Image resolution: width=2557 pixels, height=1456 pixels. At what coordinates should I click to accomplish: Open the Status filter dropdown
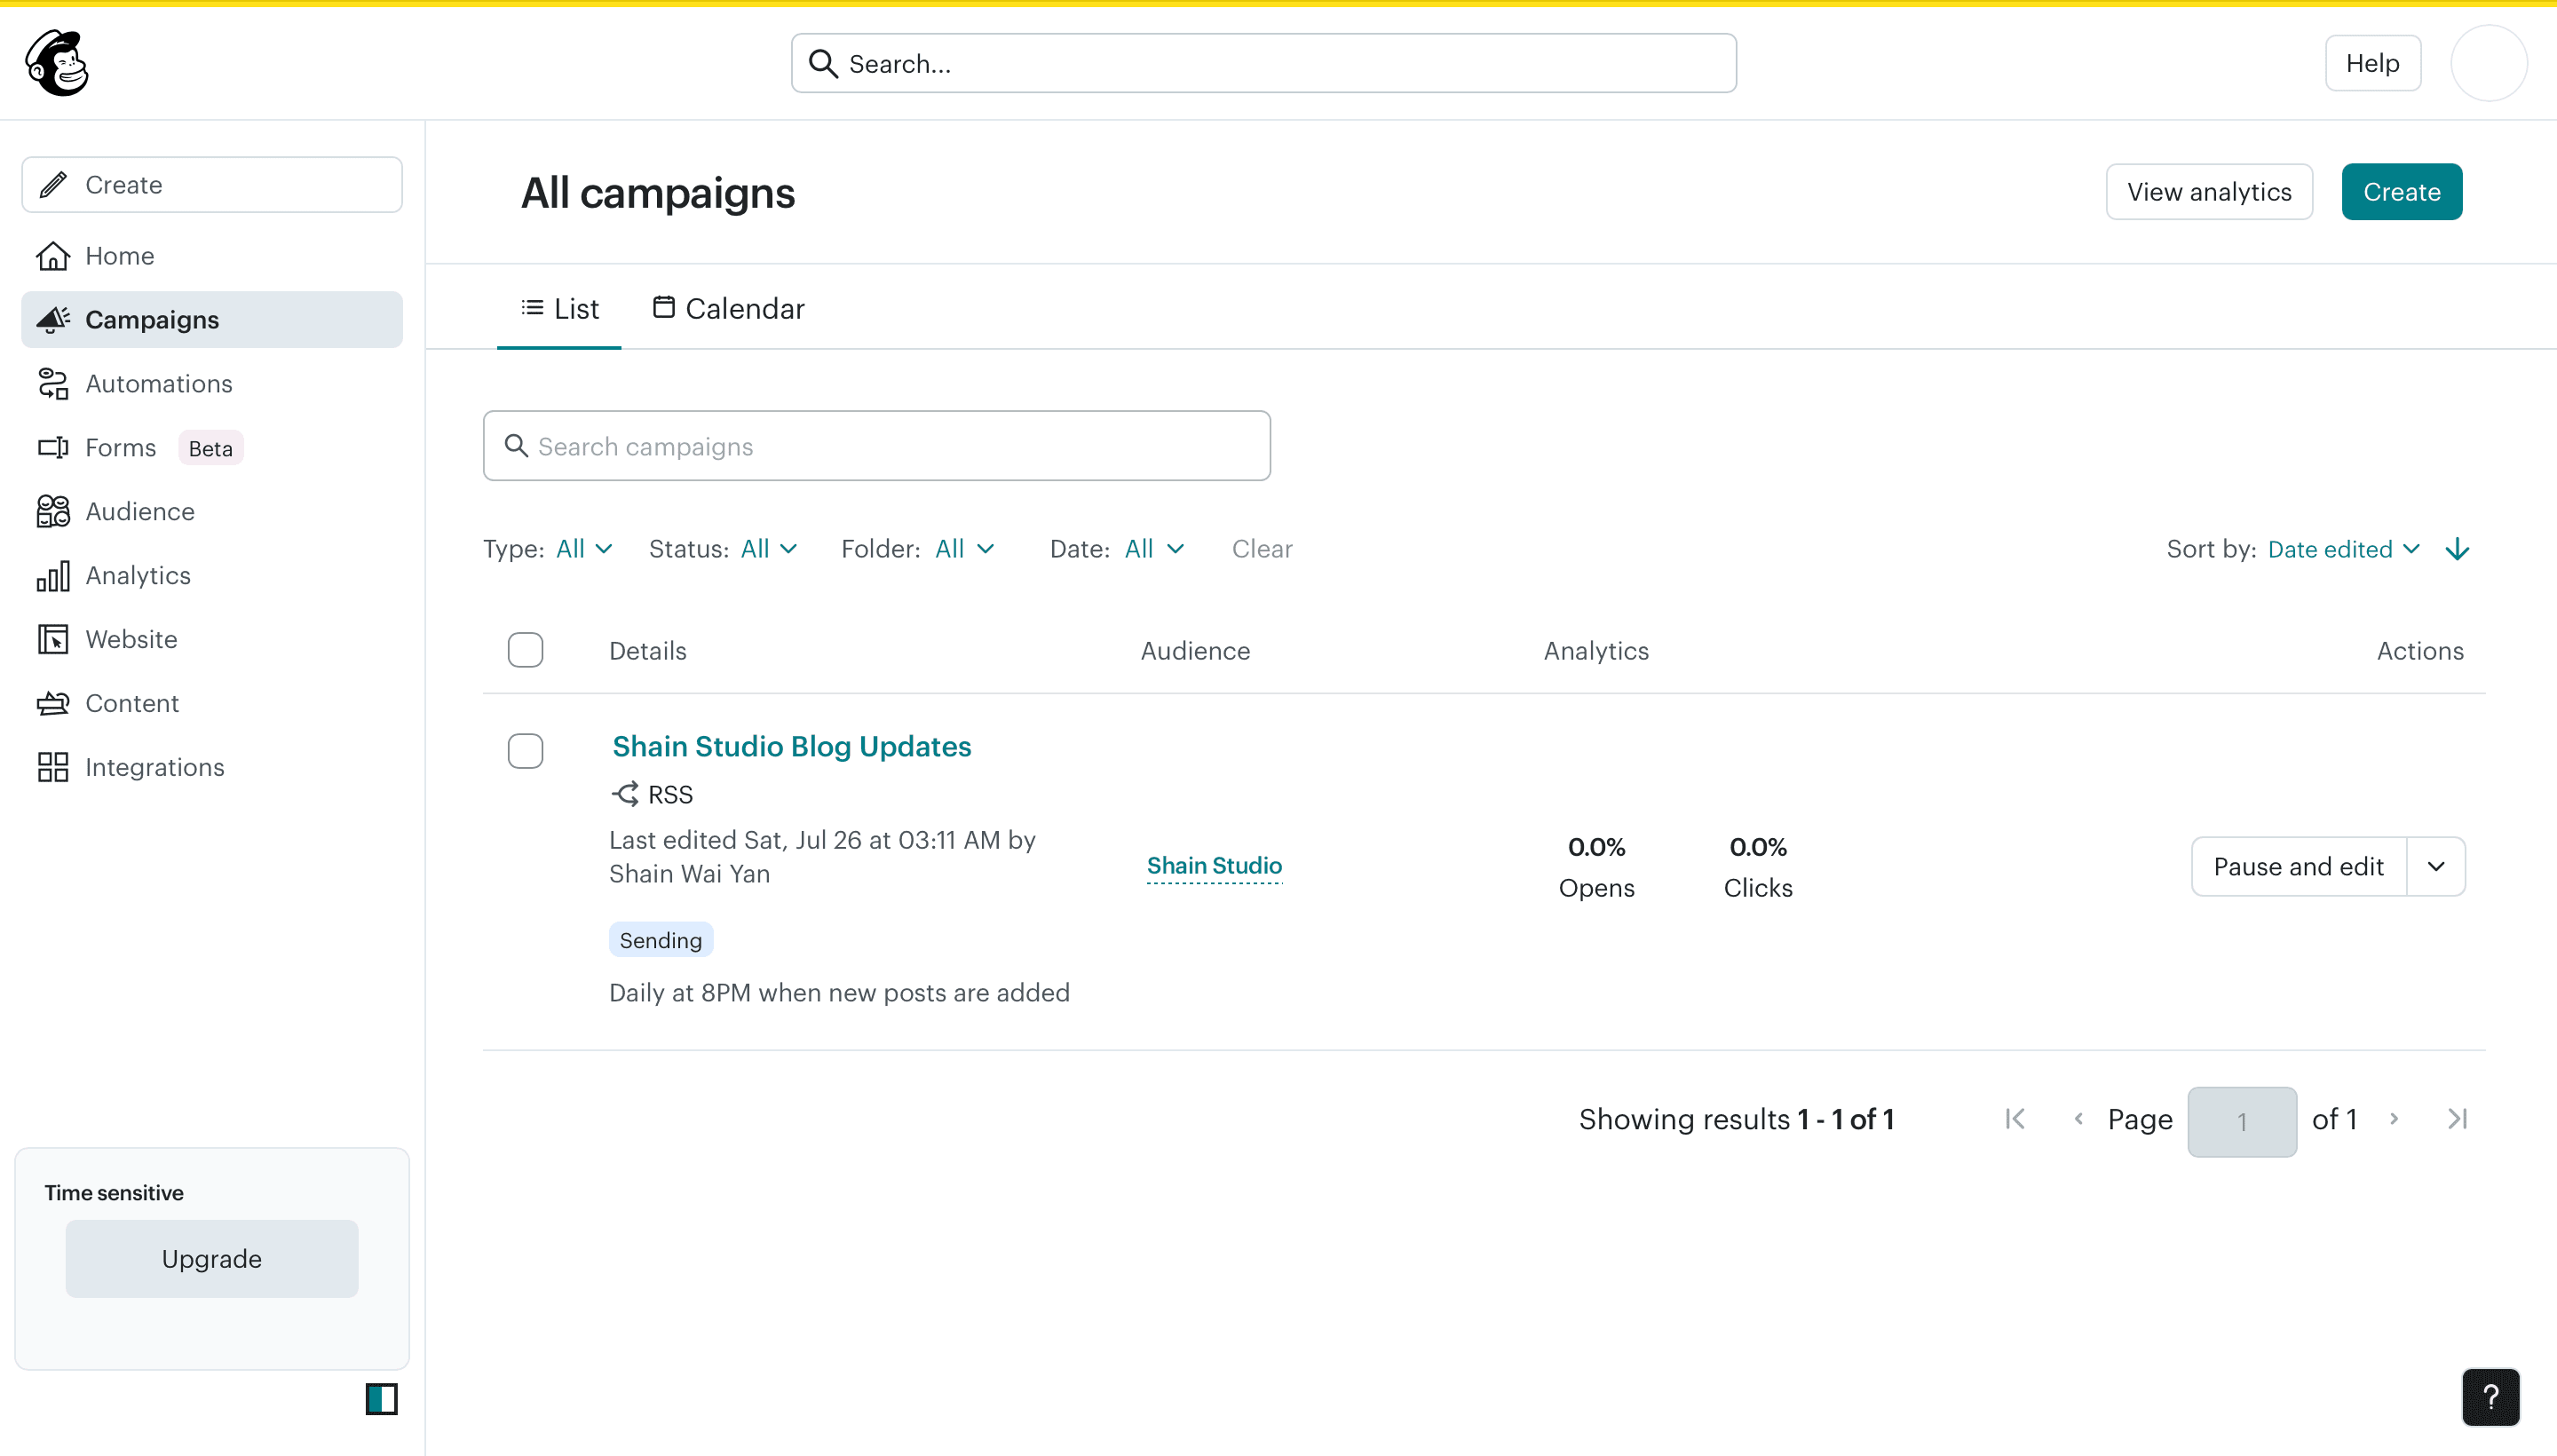[x=765, y=549]
